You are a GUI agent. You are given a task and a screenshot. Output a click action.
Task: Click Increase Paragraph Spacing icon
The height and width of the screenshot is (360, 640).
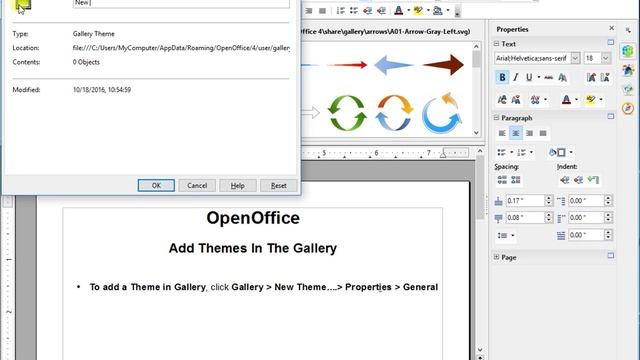pos(502,180)
